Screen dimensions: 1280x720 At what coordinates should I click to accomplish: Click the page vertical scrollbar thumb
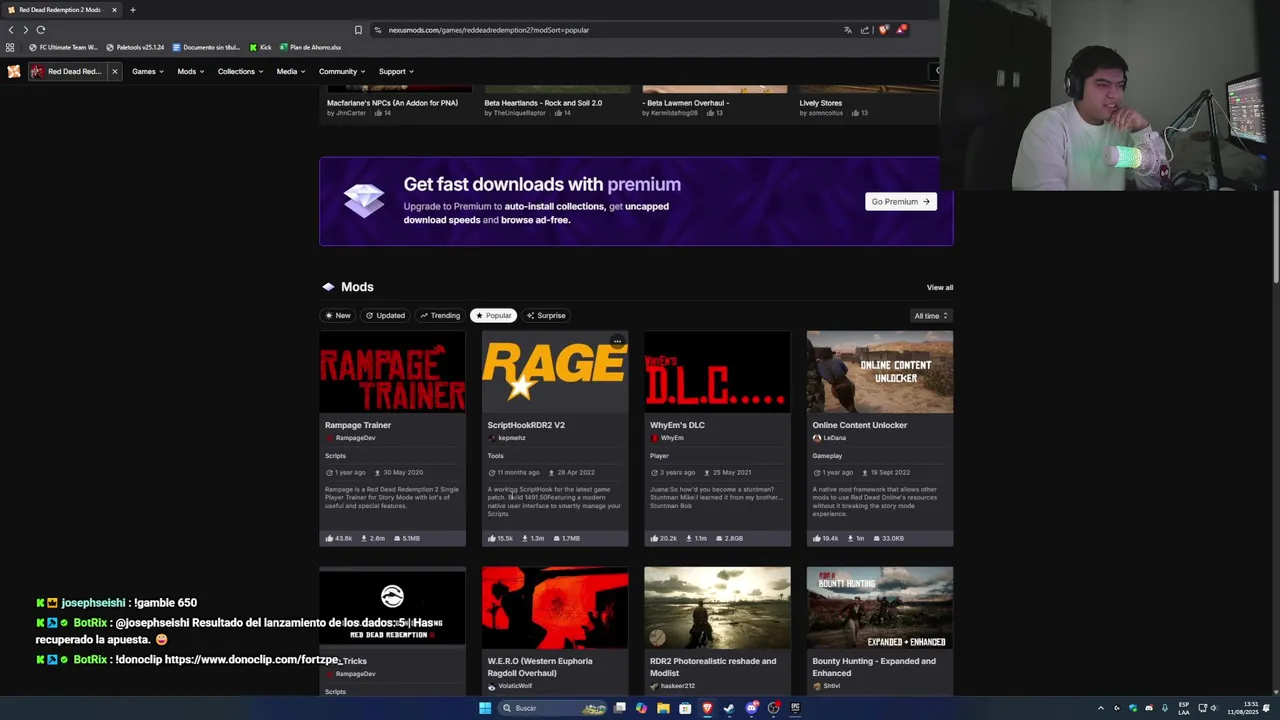[1275, 235]
